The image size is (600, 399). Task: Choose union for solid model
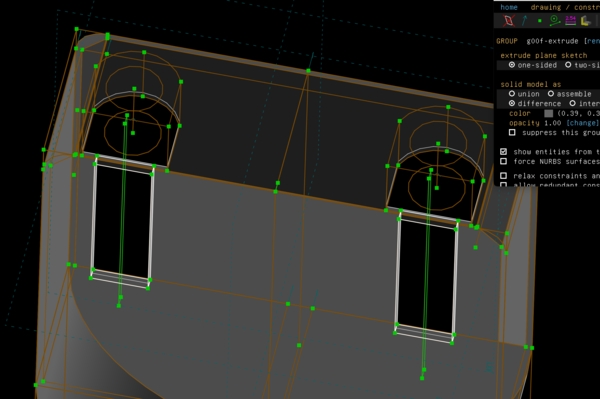[524, 94]
